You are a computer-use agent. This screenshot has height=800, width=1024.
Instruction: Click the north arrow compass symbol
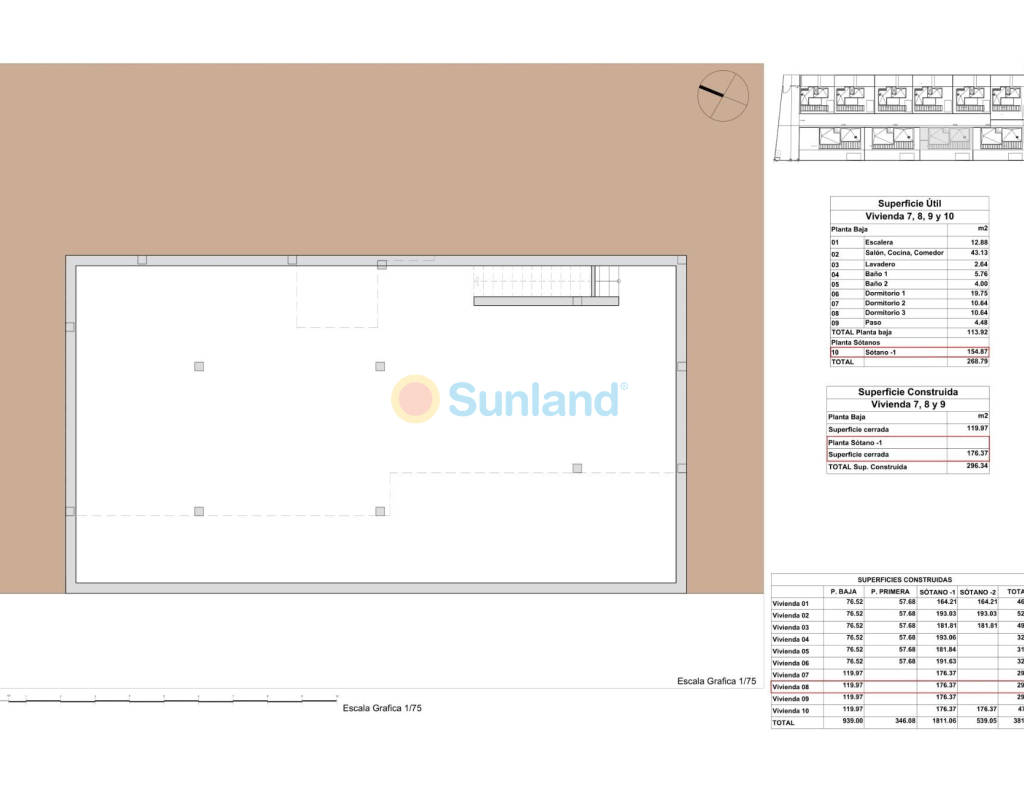tap(723, 95)
